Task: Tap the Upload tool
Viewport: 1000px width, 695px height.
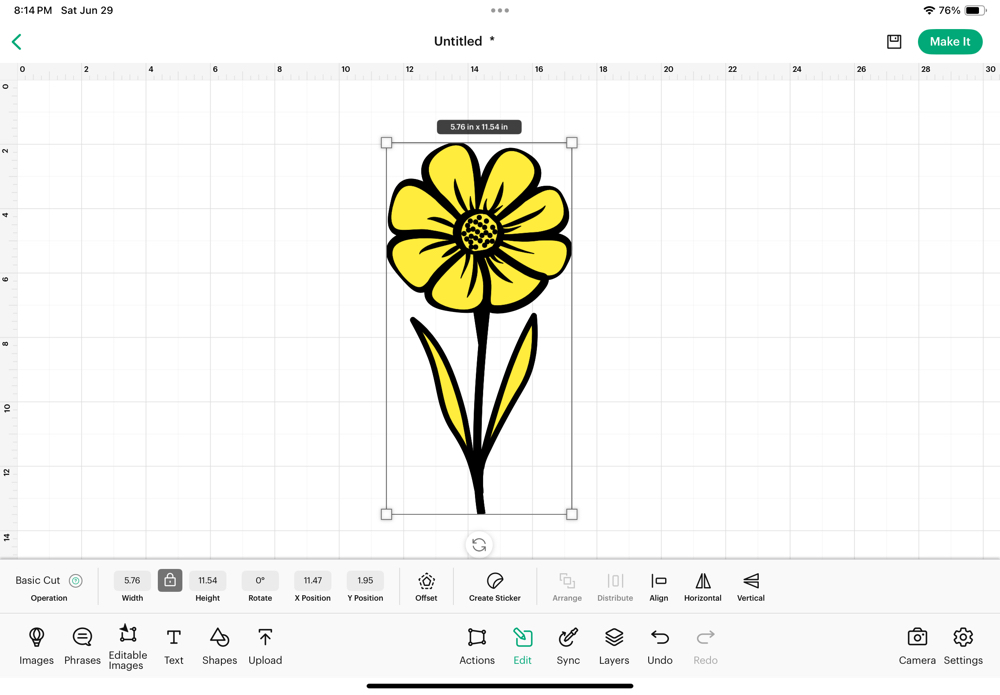Action: pyautogui.click(x=265, y=647)
